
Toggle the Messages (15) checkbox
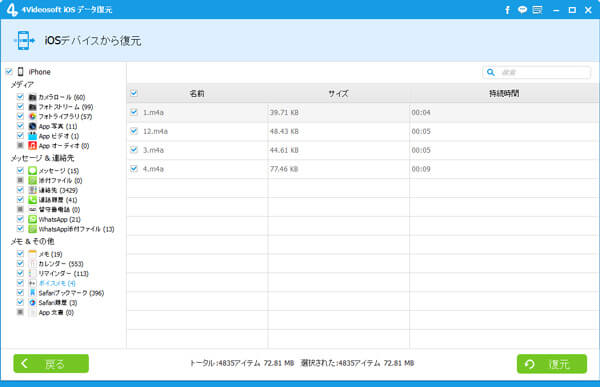20,170
